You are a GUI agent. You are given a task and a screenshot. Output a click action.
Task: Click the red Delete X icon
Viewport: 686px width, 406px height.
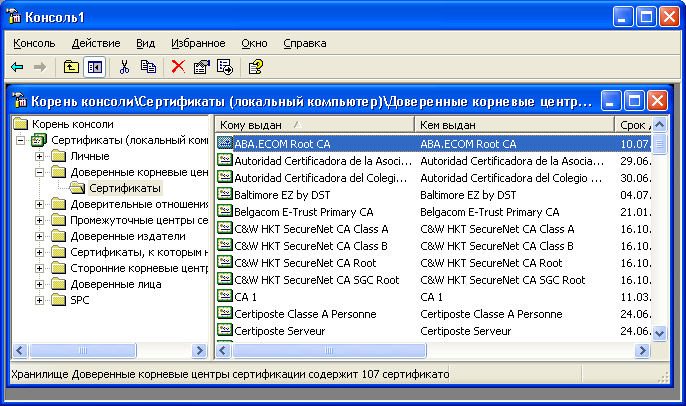(178, 67)
